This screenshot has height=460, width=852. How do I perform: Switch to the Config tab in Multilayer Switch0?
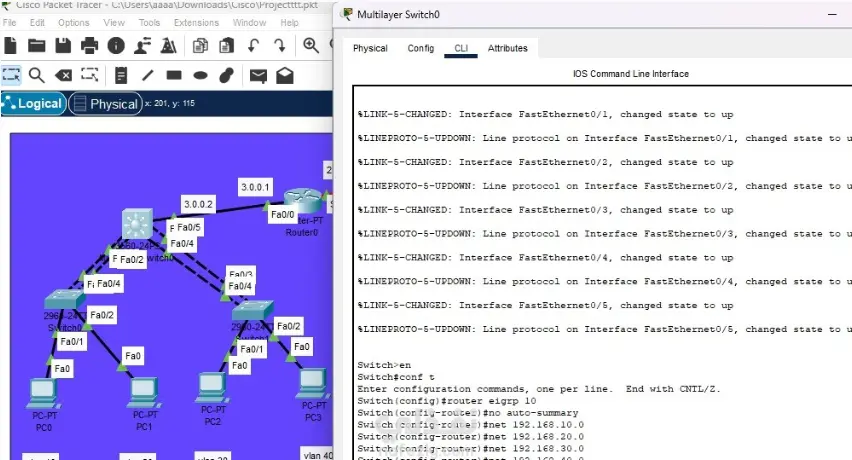[421, 48]
